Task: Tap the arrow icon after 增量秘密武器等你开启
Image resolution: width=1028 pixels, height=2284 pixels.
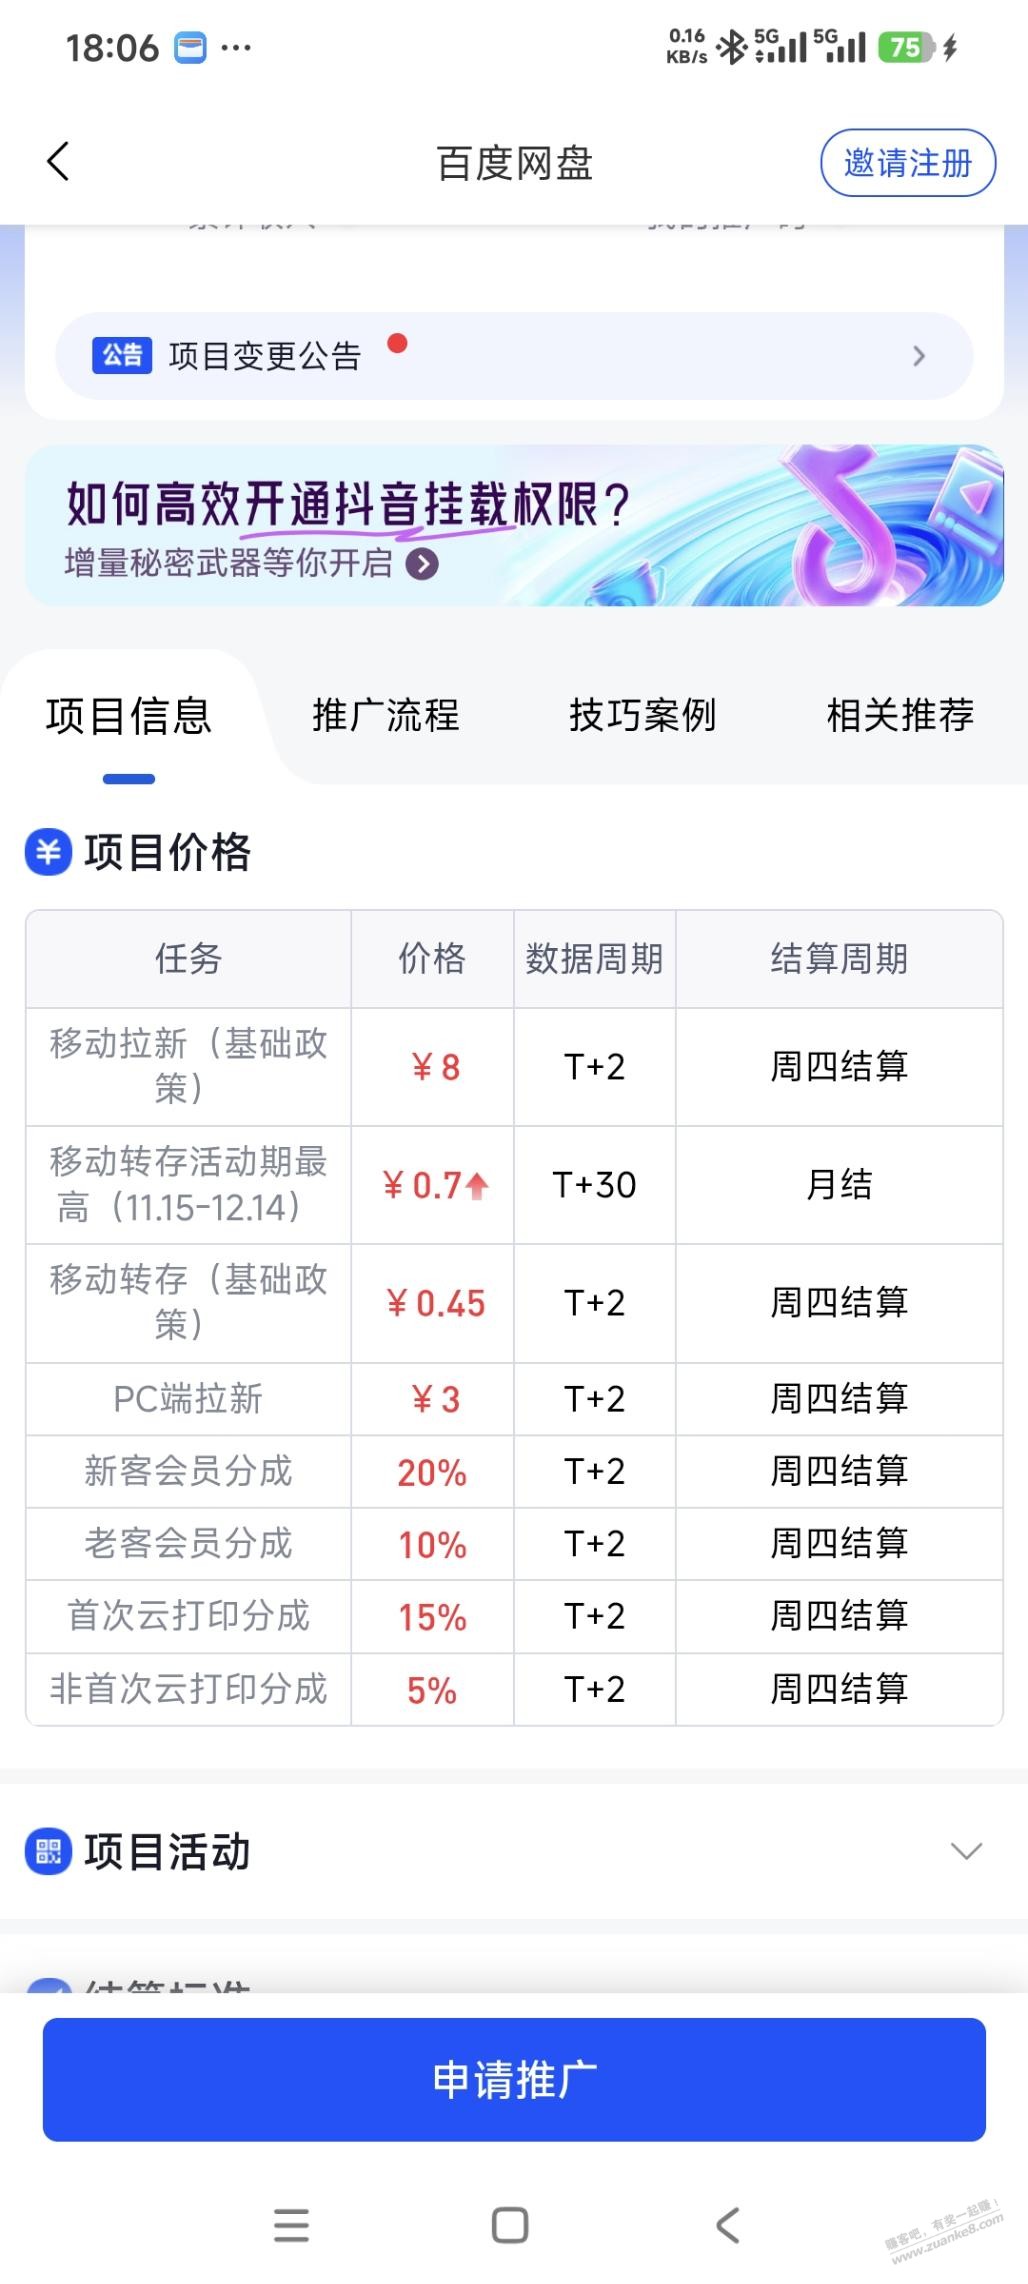Action: (x=422, y=564)
